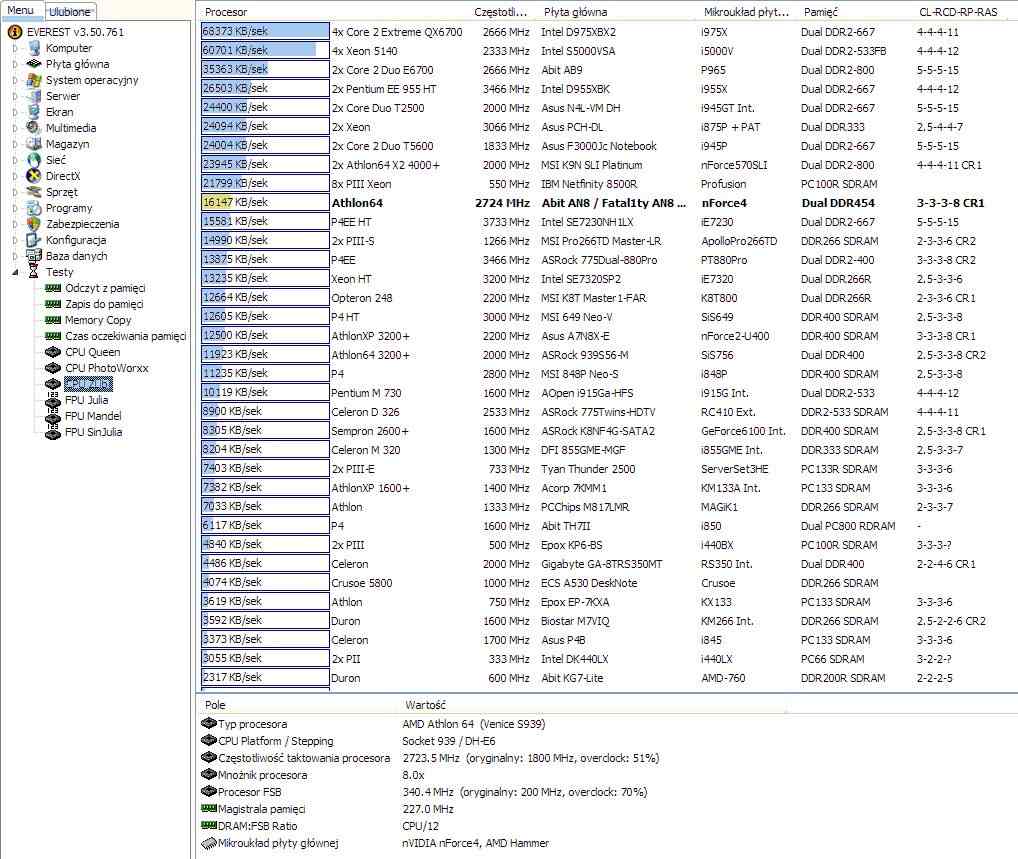
Task: Click the Magazyn storage icon
Action: 34,144
